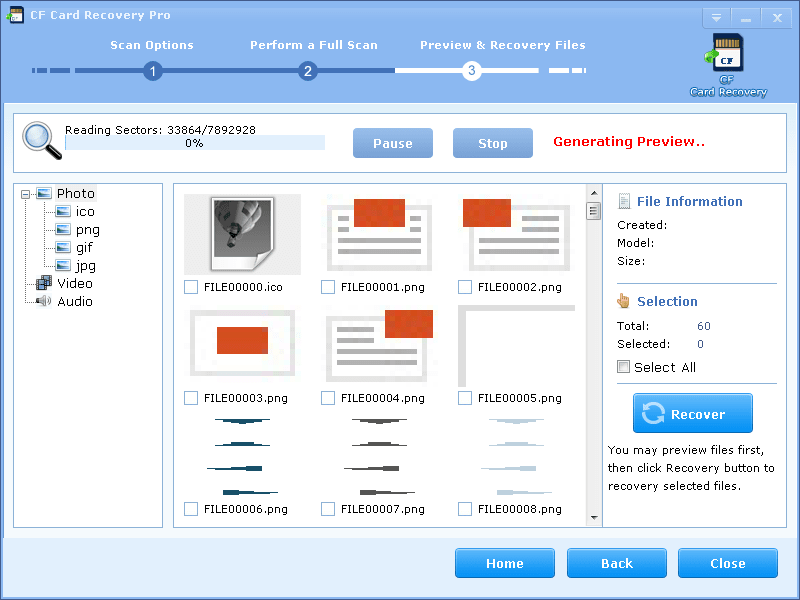Click the magnifying glass scan icon
Image resolution: width=800 pixels, height=600 pixels.
(x=42, y=140)
